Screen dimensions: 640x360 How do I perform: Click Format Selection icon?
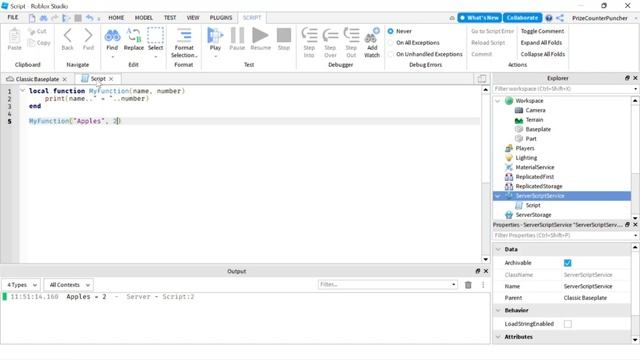click(184, 36)
